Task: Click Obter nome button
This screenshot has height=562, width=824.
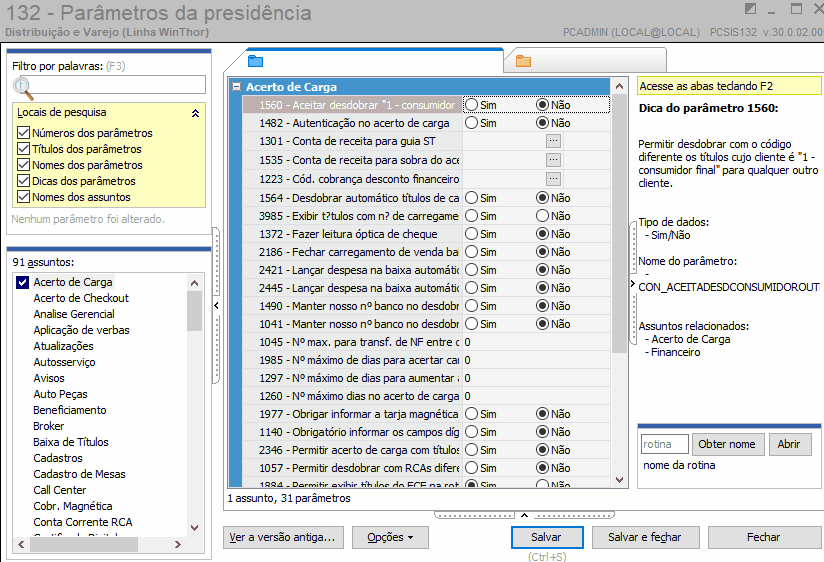Action: click(x=728, y=444)
